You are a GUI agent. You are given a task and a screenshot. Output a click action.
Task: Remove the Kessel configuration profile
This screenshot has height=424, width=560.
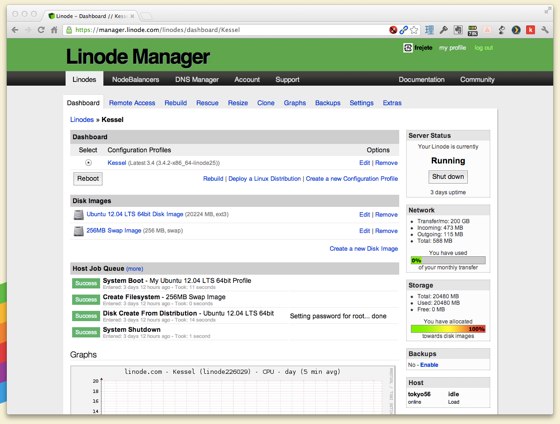[386, 163]
